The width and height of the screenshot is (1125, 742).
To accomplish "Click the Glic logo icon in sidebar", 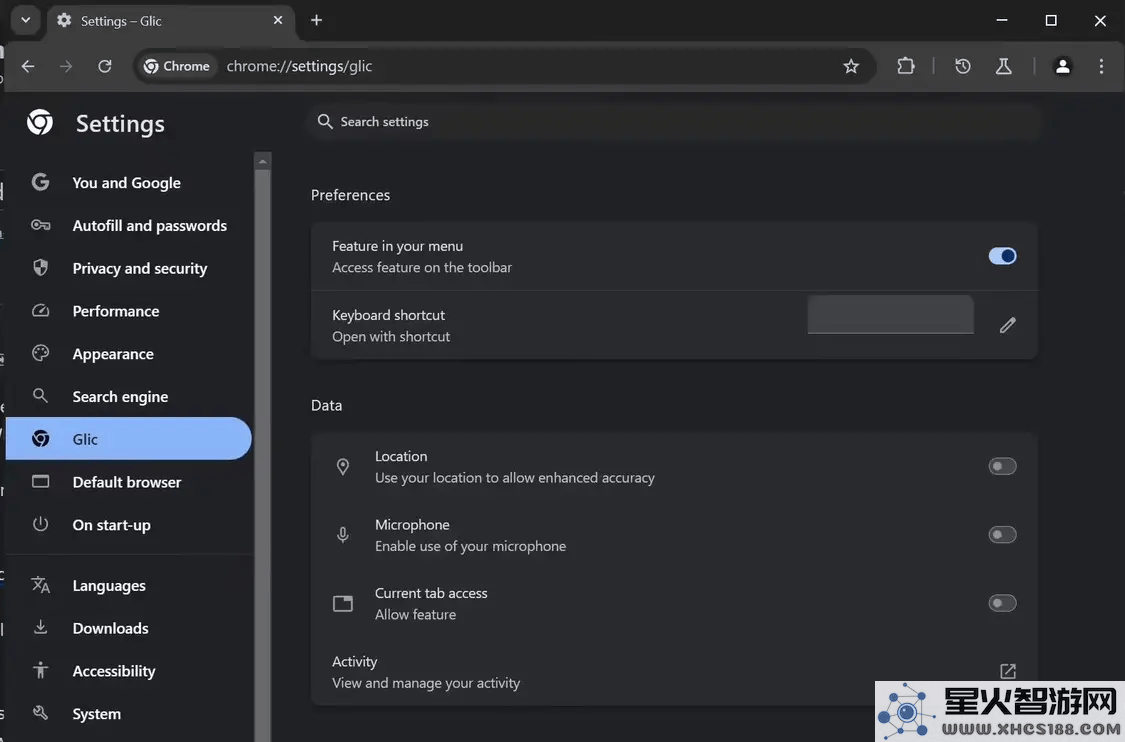I will [41, 438].
